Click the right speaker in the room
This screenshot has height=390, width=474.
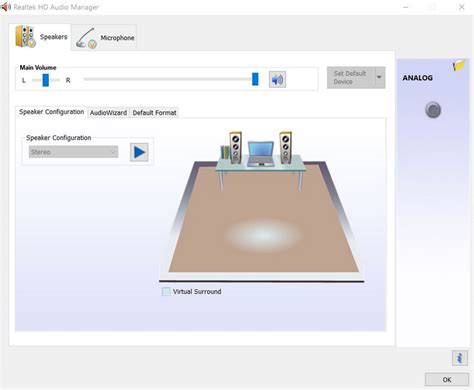pyautogui.click(x=286, y=147)
